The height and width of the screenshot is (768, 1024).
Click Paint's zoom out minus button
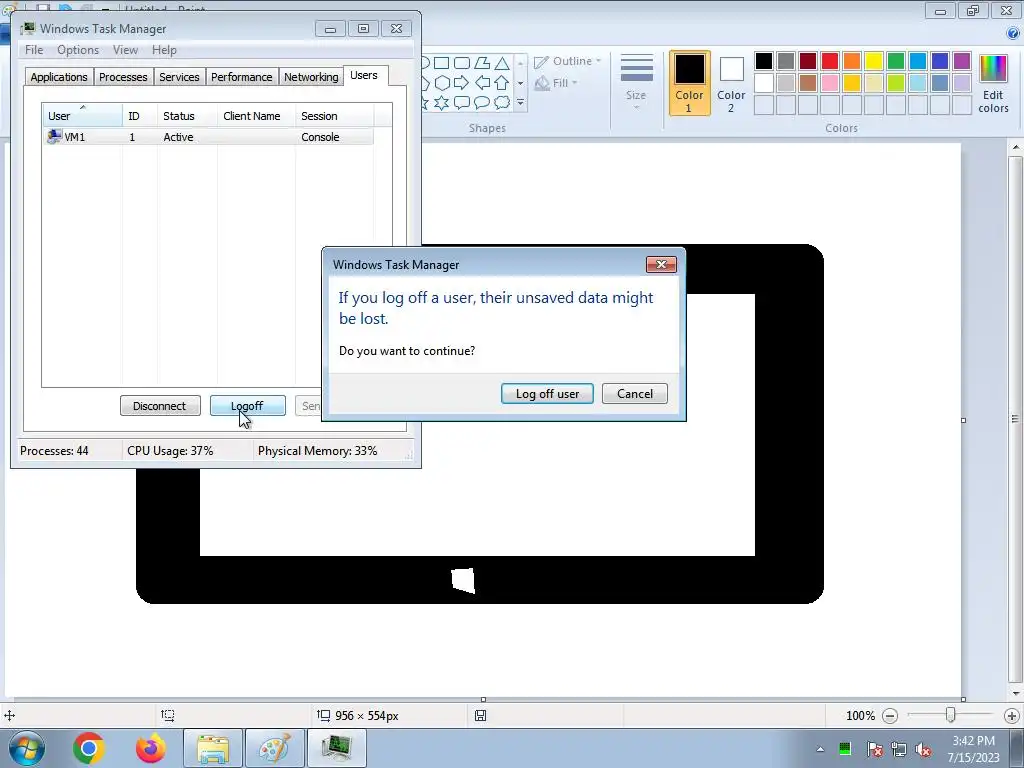click(x=889, y=716)
